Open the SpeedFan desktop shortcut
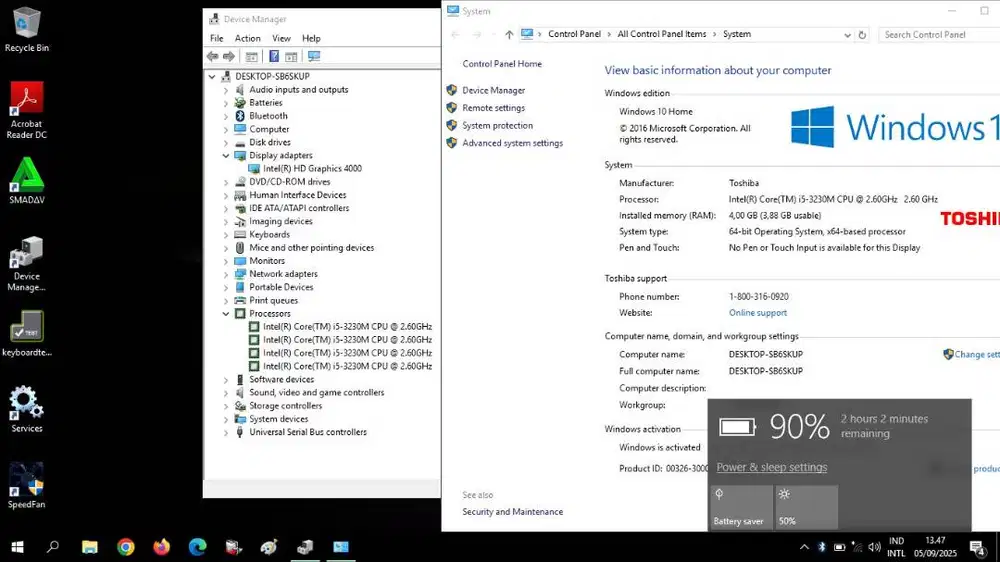This screenshot has width=1000, height=562. click(26, 486)
